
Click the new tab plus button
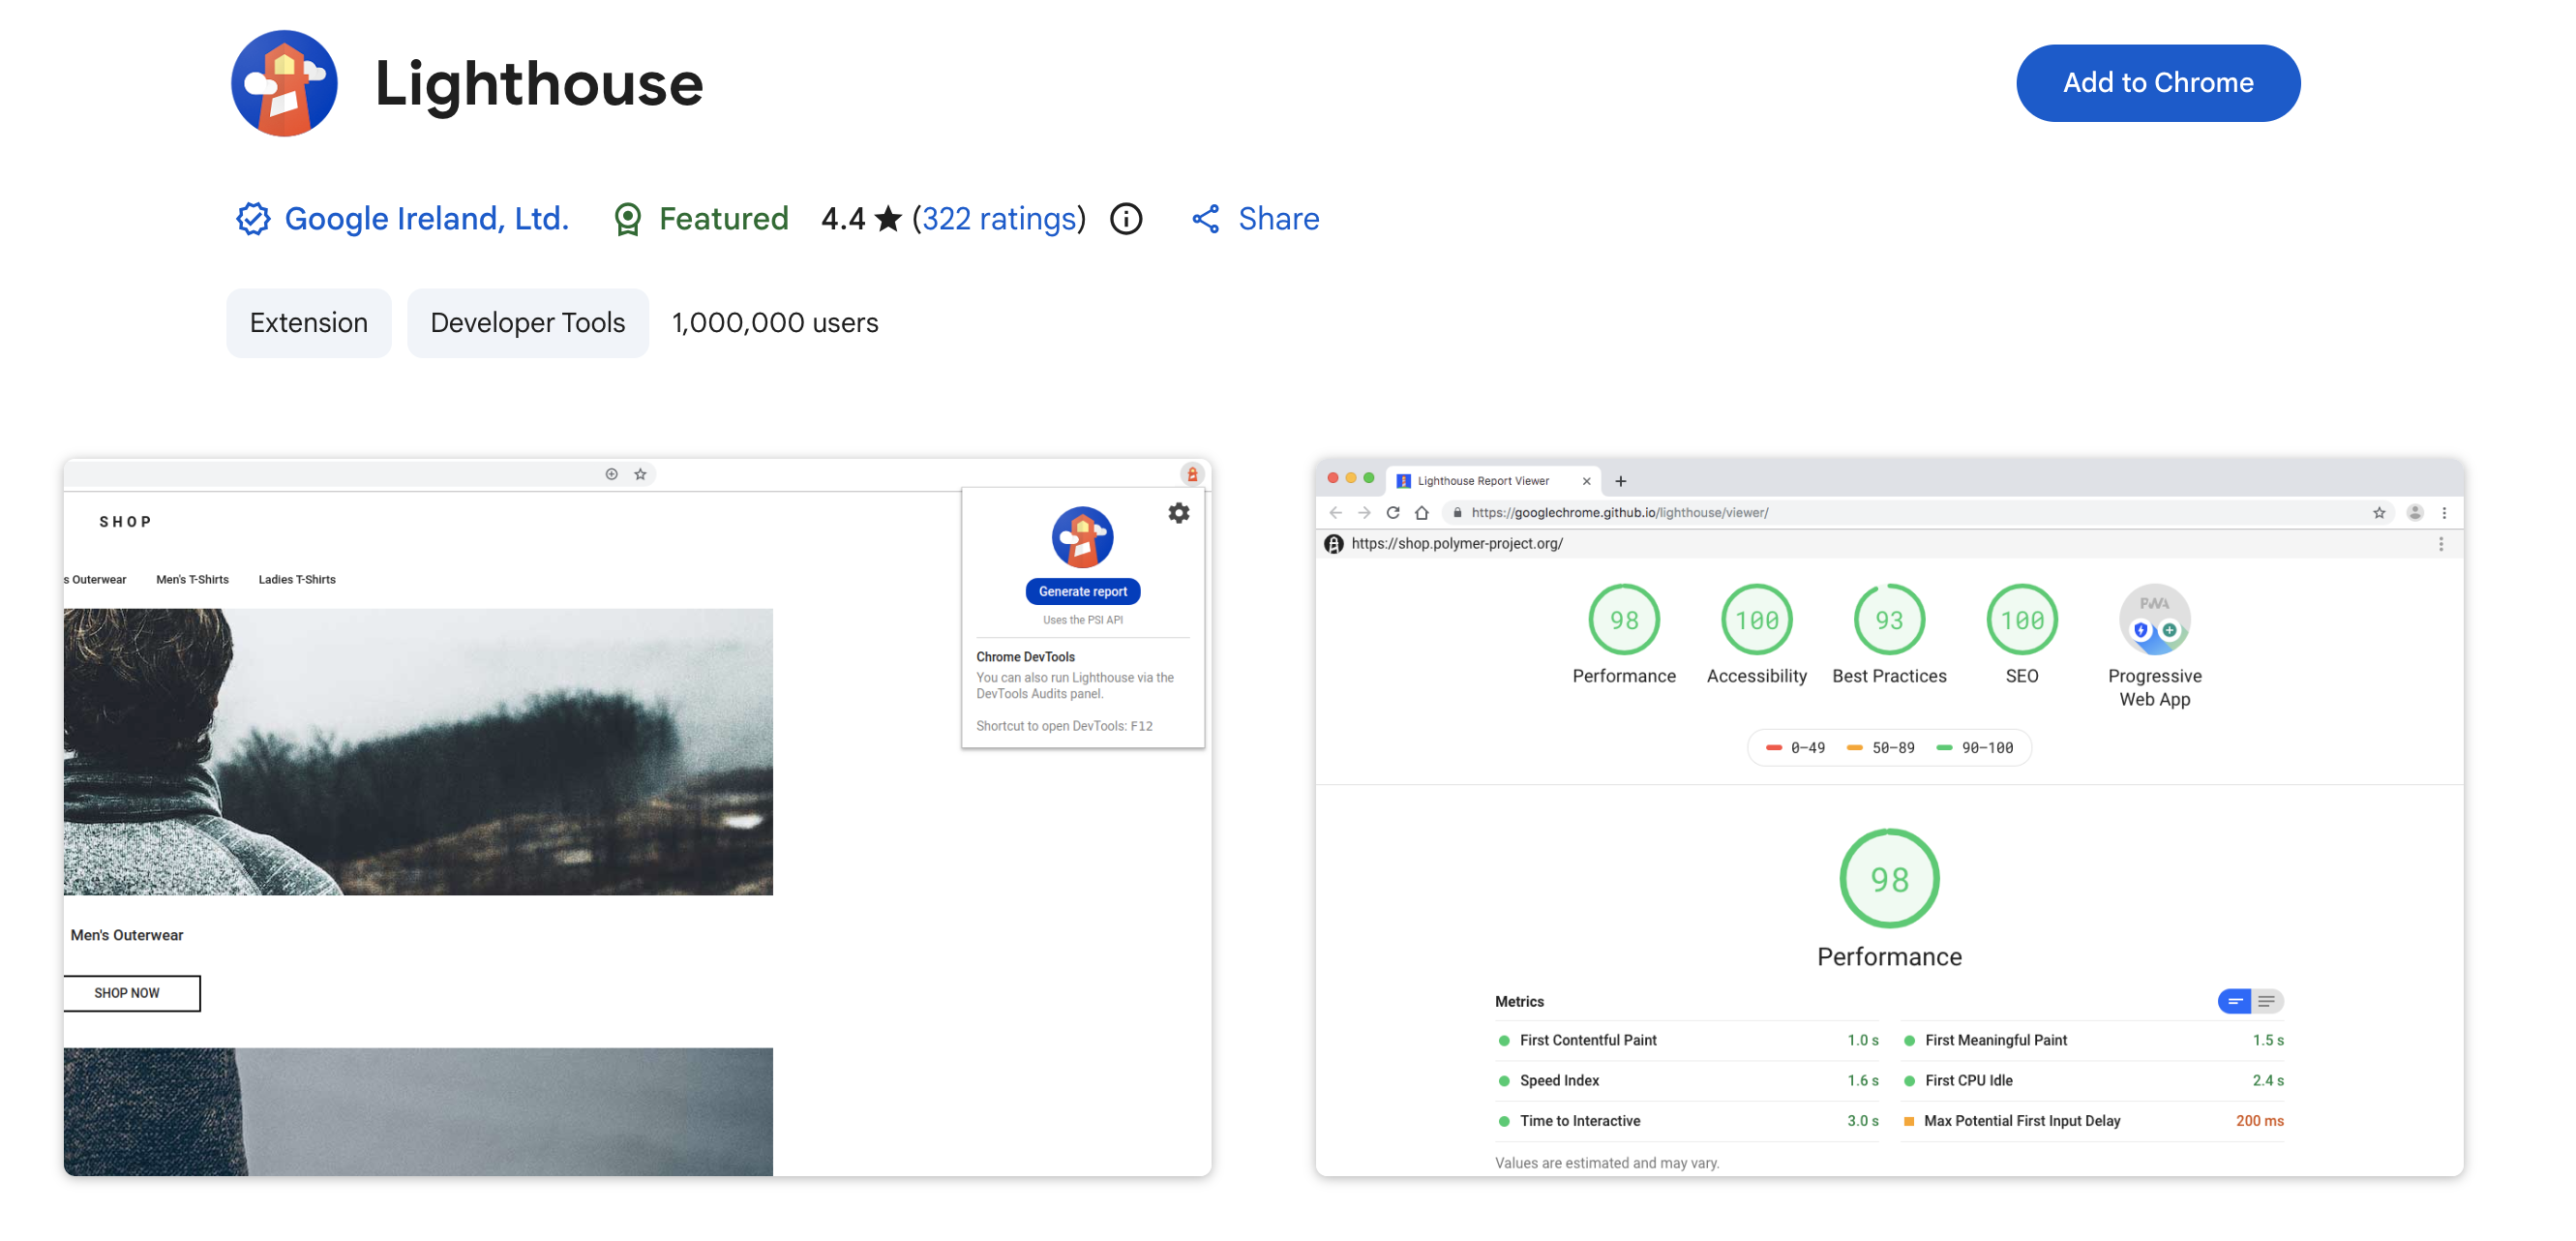click(x=1620, y=480)
